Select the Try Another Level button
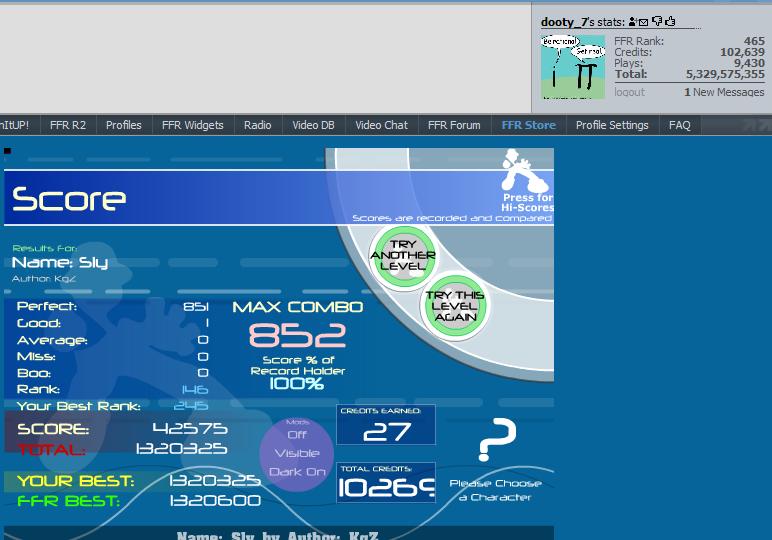Image resolution: width=772 pixels, height=540 pixels. tap(403, 255)
